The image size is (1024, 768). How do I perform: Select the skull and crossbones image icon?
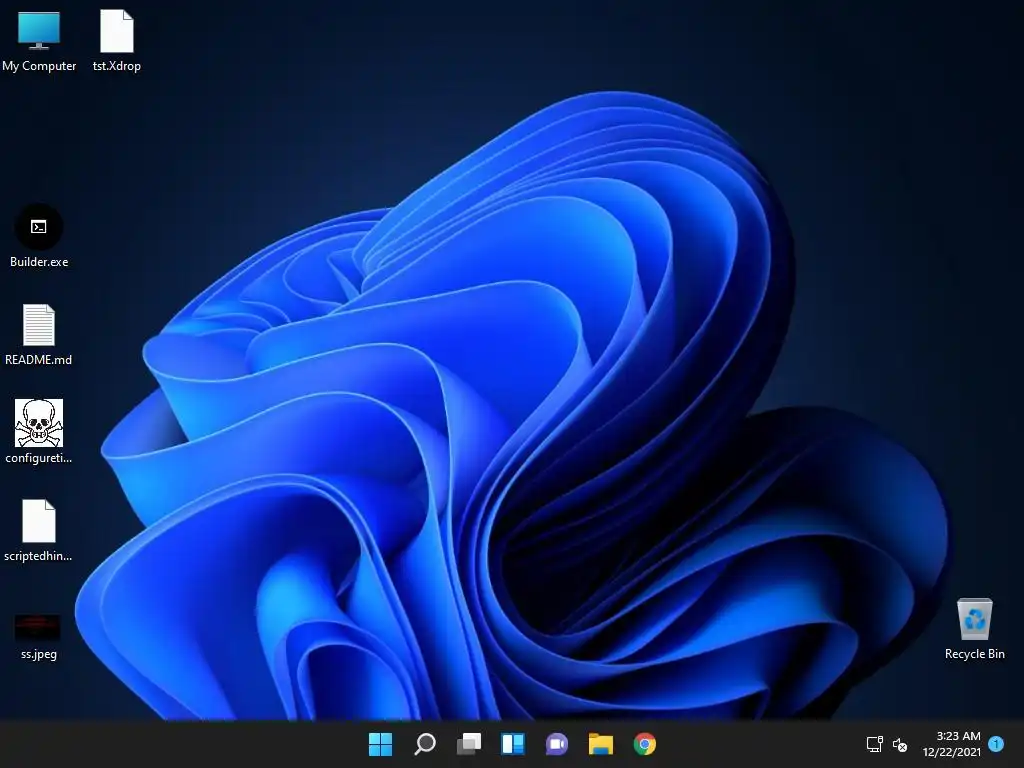[x=39, y=423]
